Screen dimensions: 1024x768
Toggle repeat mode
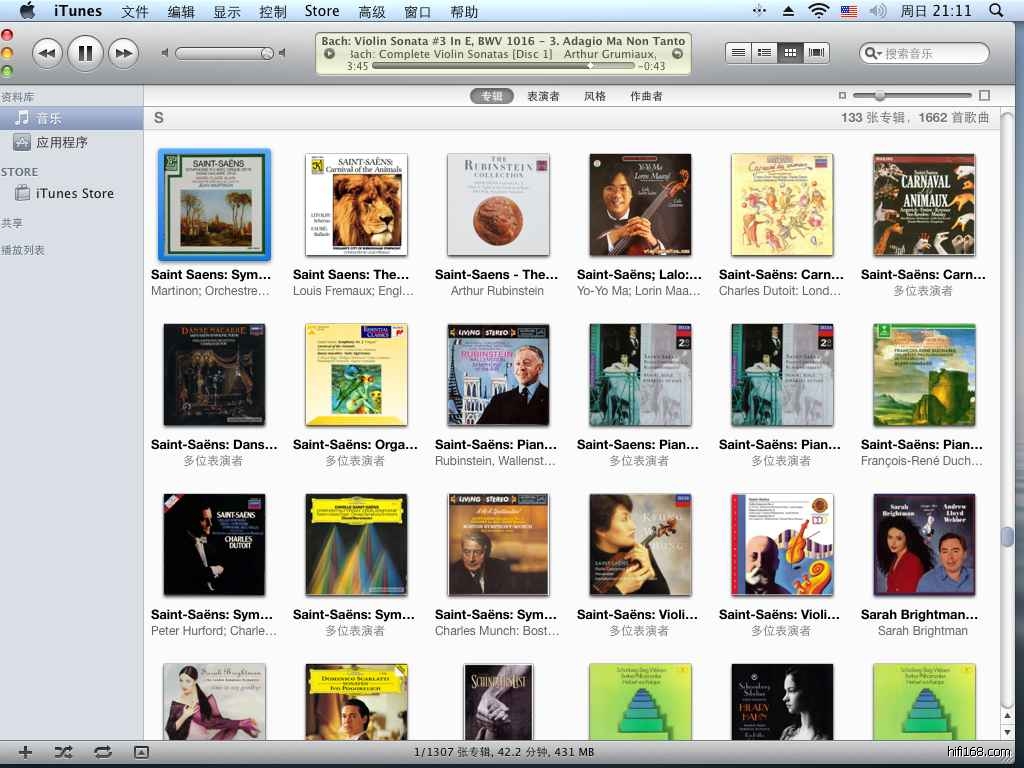[102, 752]
